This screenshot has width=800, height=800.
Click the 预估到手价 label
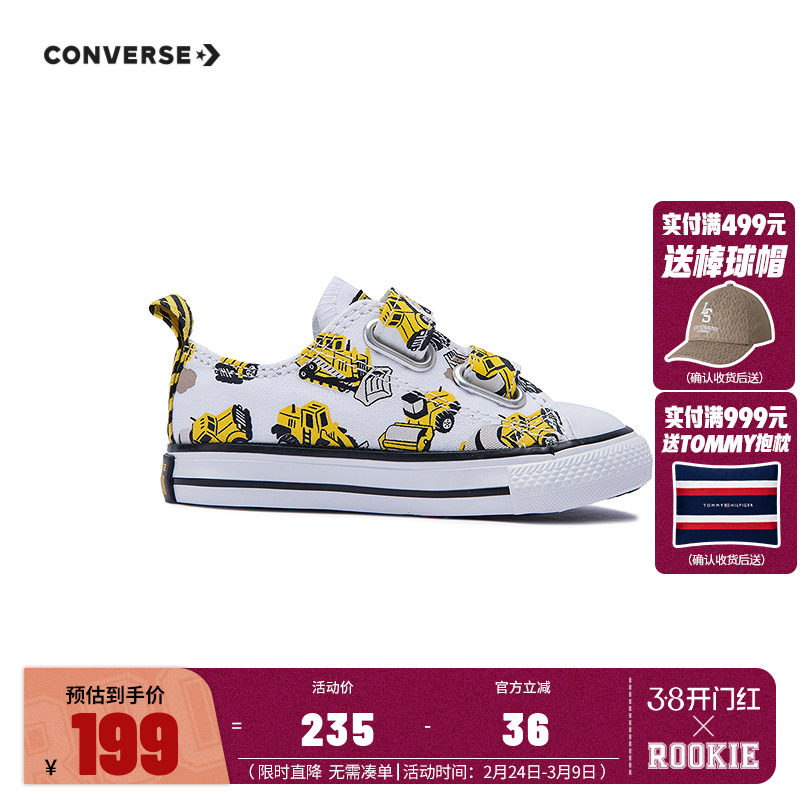pos(115,695)
